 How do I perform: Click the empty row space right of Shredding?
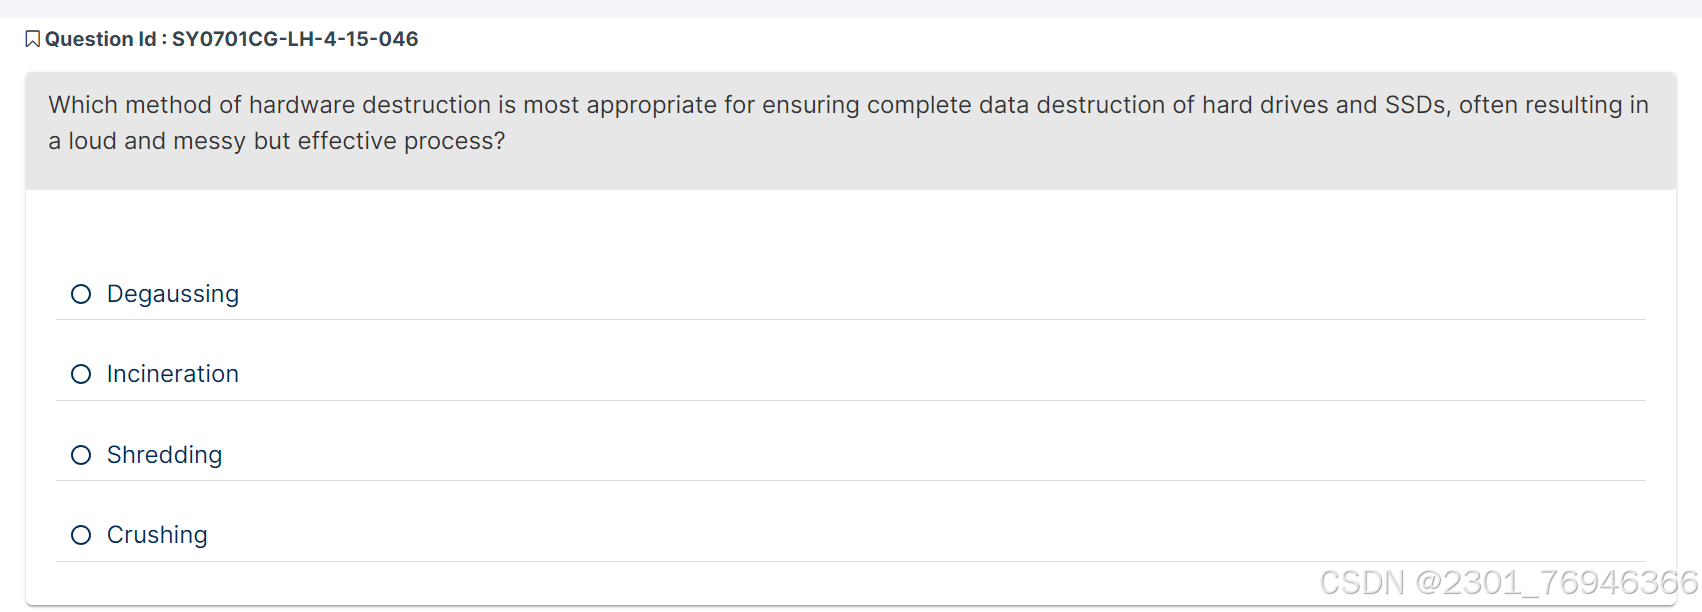900,455
